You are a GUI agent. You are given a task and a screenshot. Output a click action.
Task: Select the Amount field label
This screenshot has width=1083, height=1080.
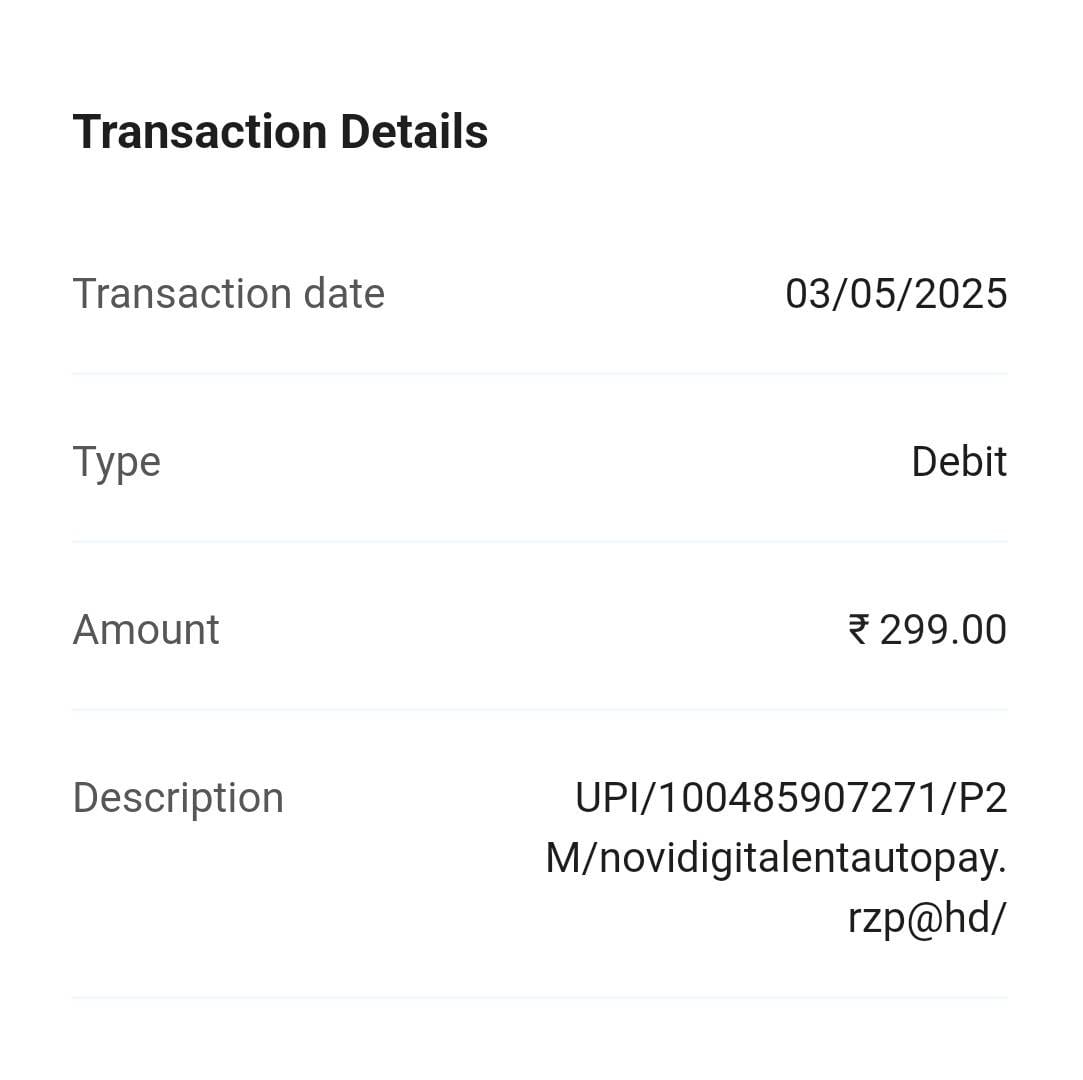pyautogui.click(x=146, y=630)
